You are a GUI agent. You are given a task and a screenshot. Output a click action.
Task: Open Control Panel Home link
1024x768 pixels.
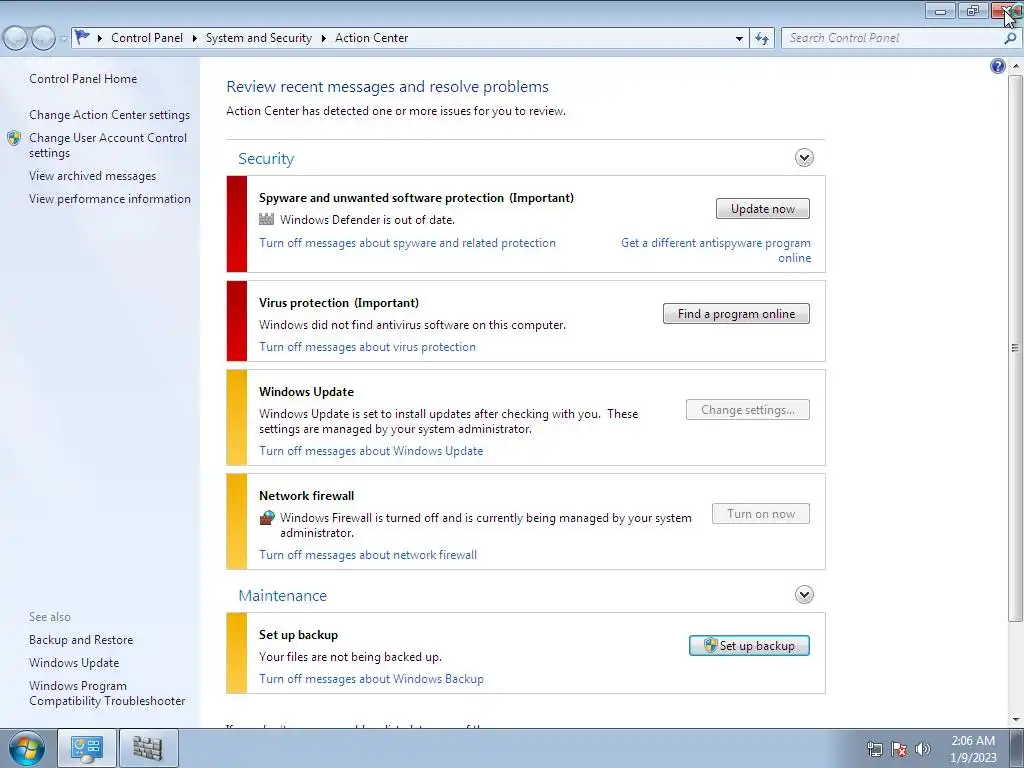click(83, 79)
